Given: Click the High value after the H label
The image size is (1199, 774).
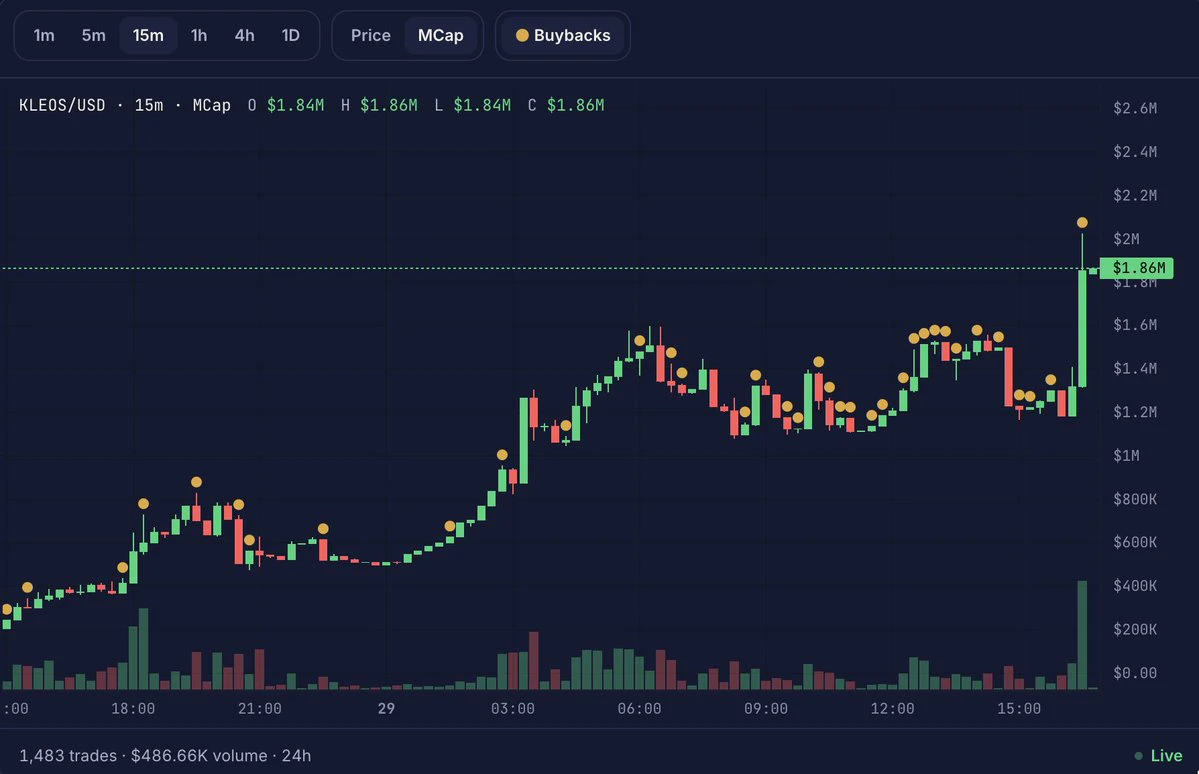Looking at the screenshot, I should tap(388, 106).
